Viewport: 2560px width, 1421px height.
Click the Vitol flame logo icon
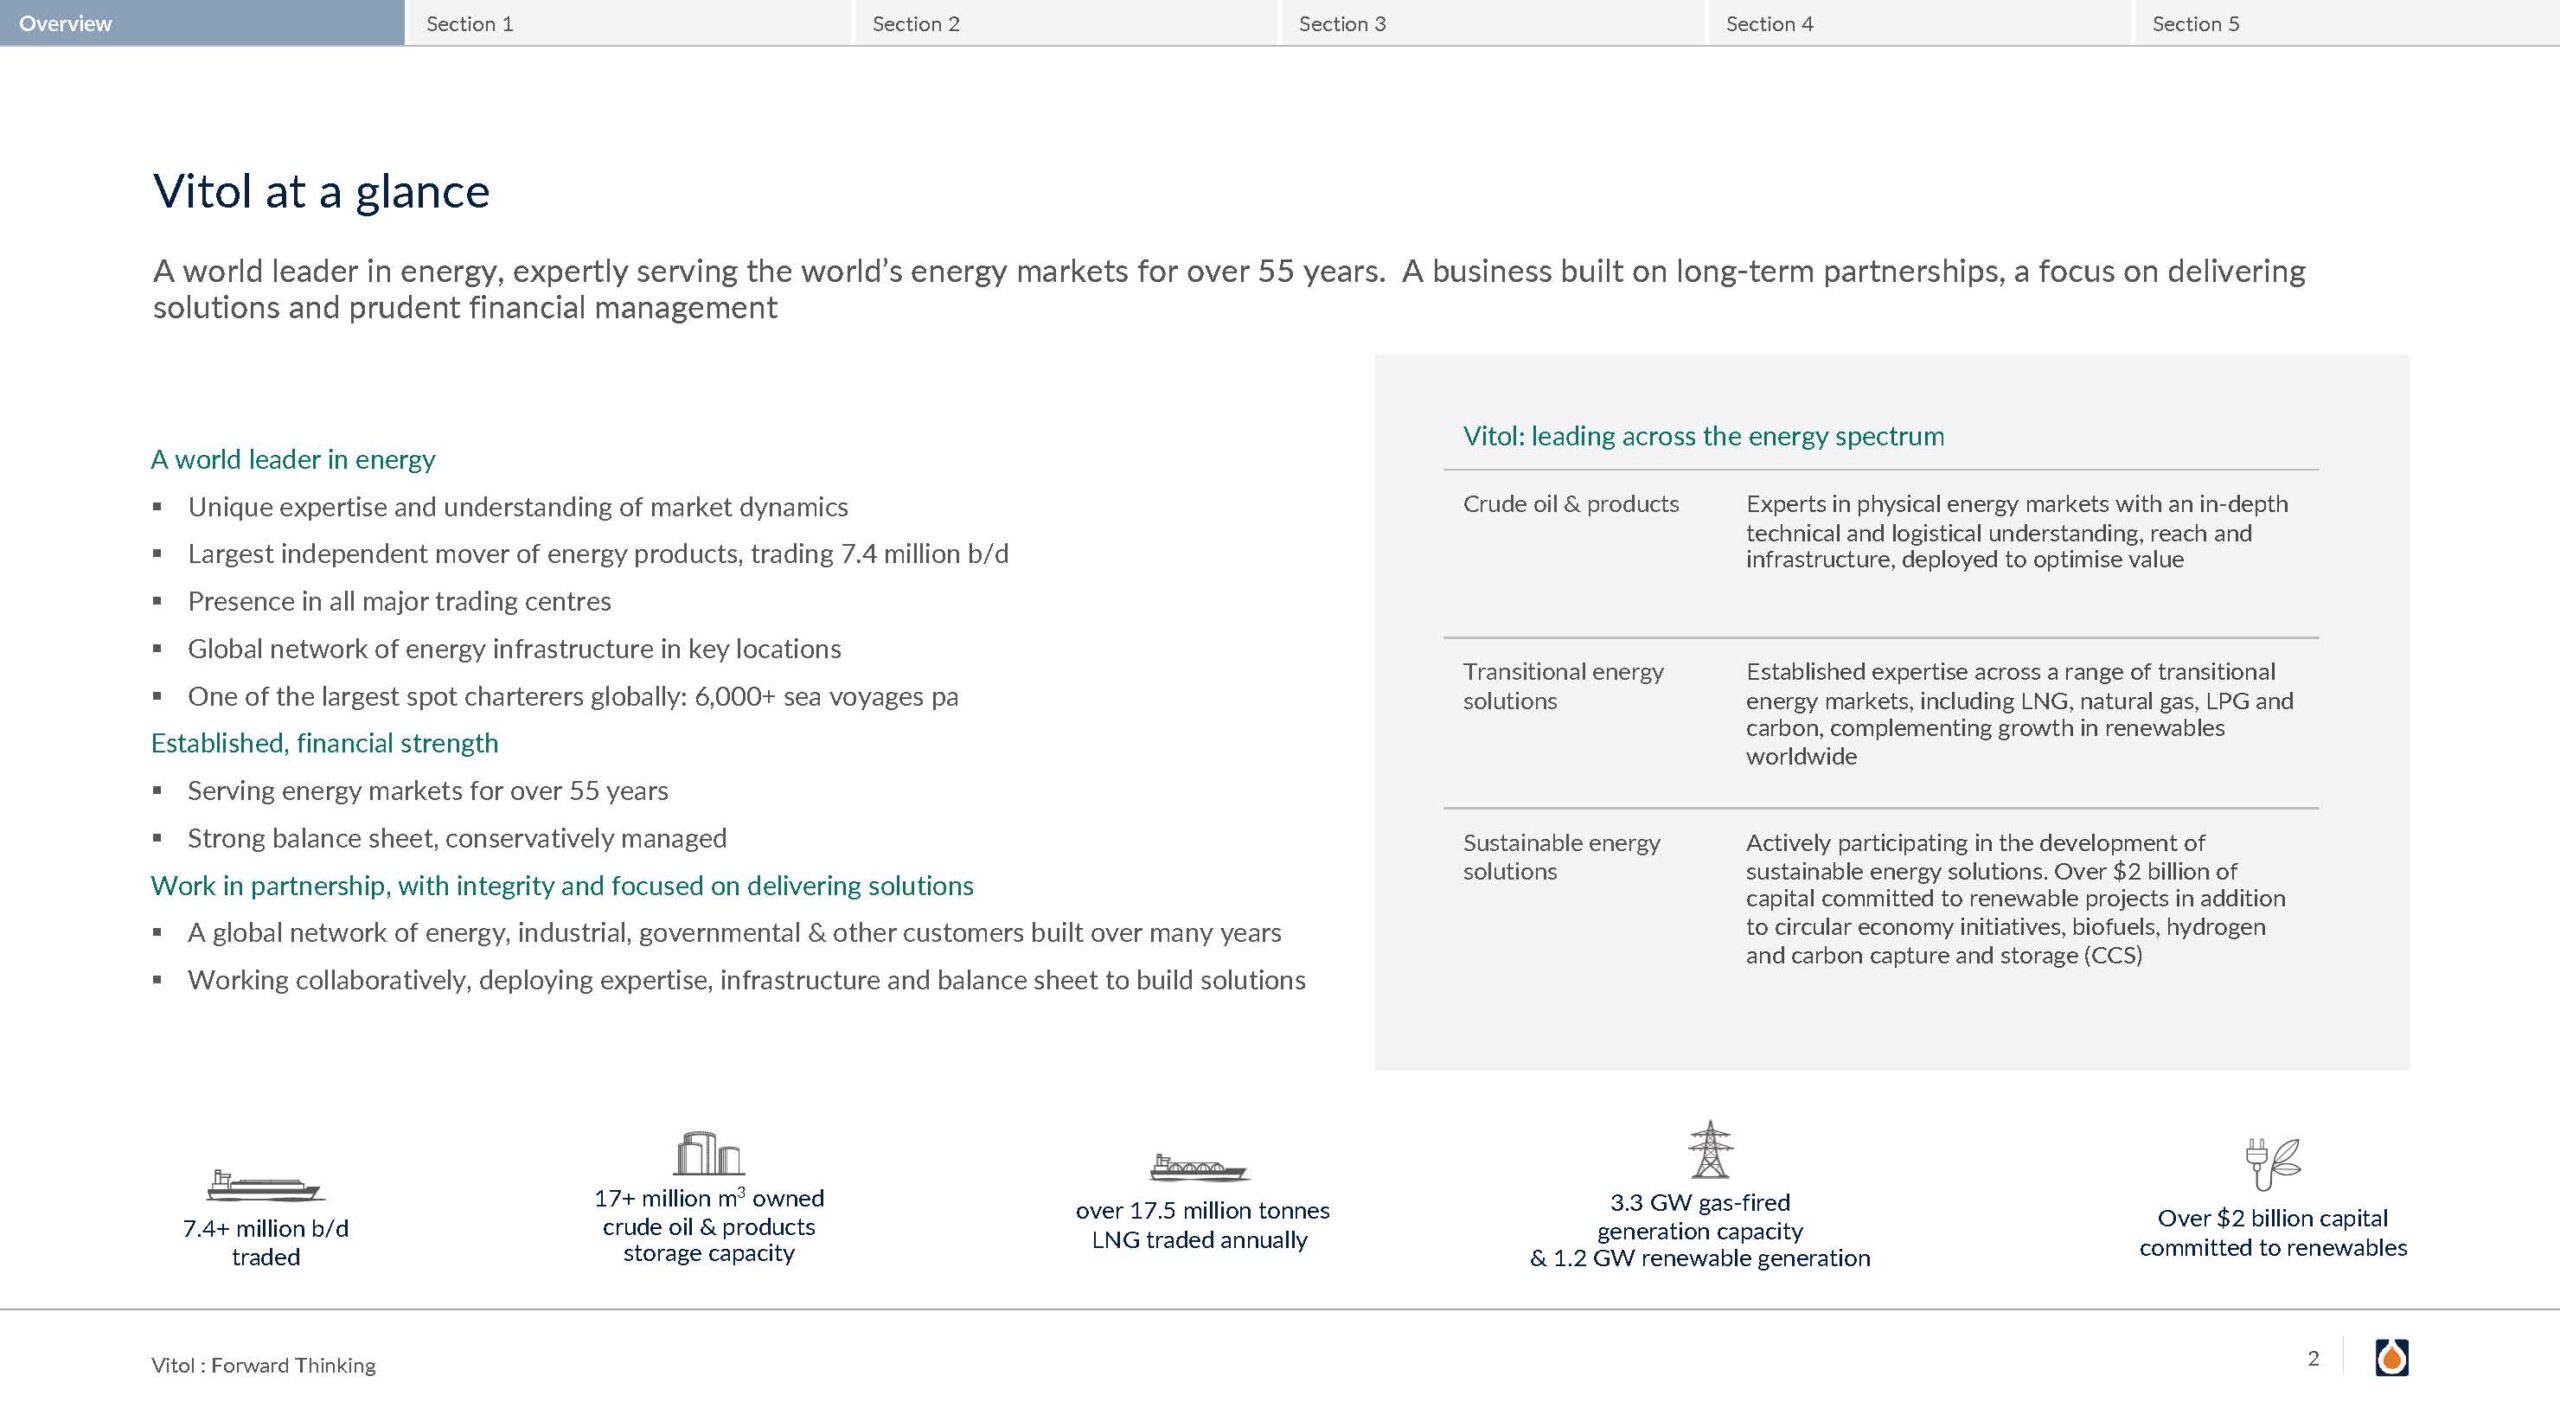click(2391, 1358)
